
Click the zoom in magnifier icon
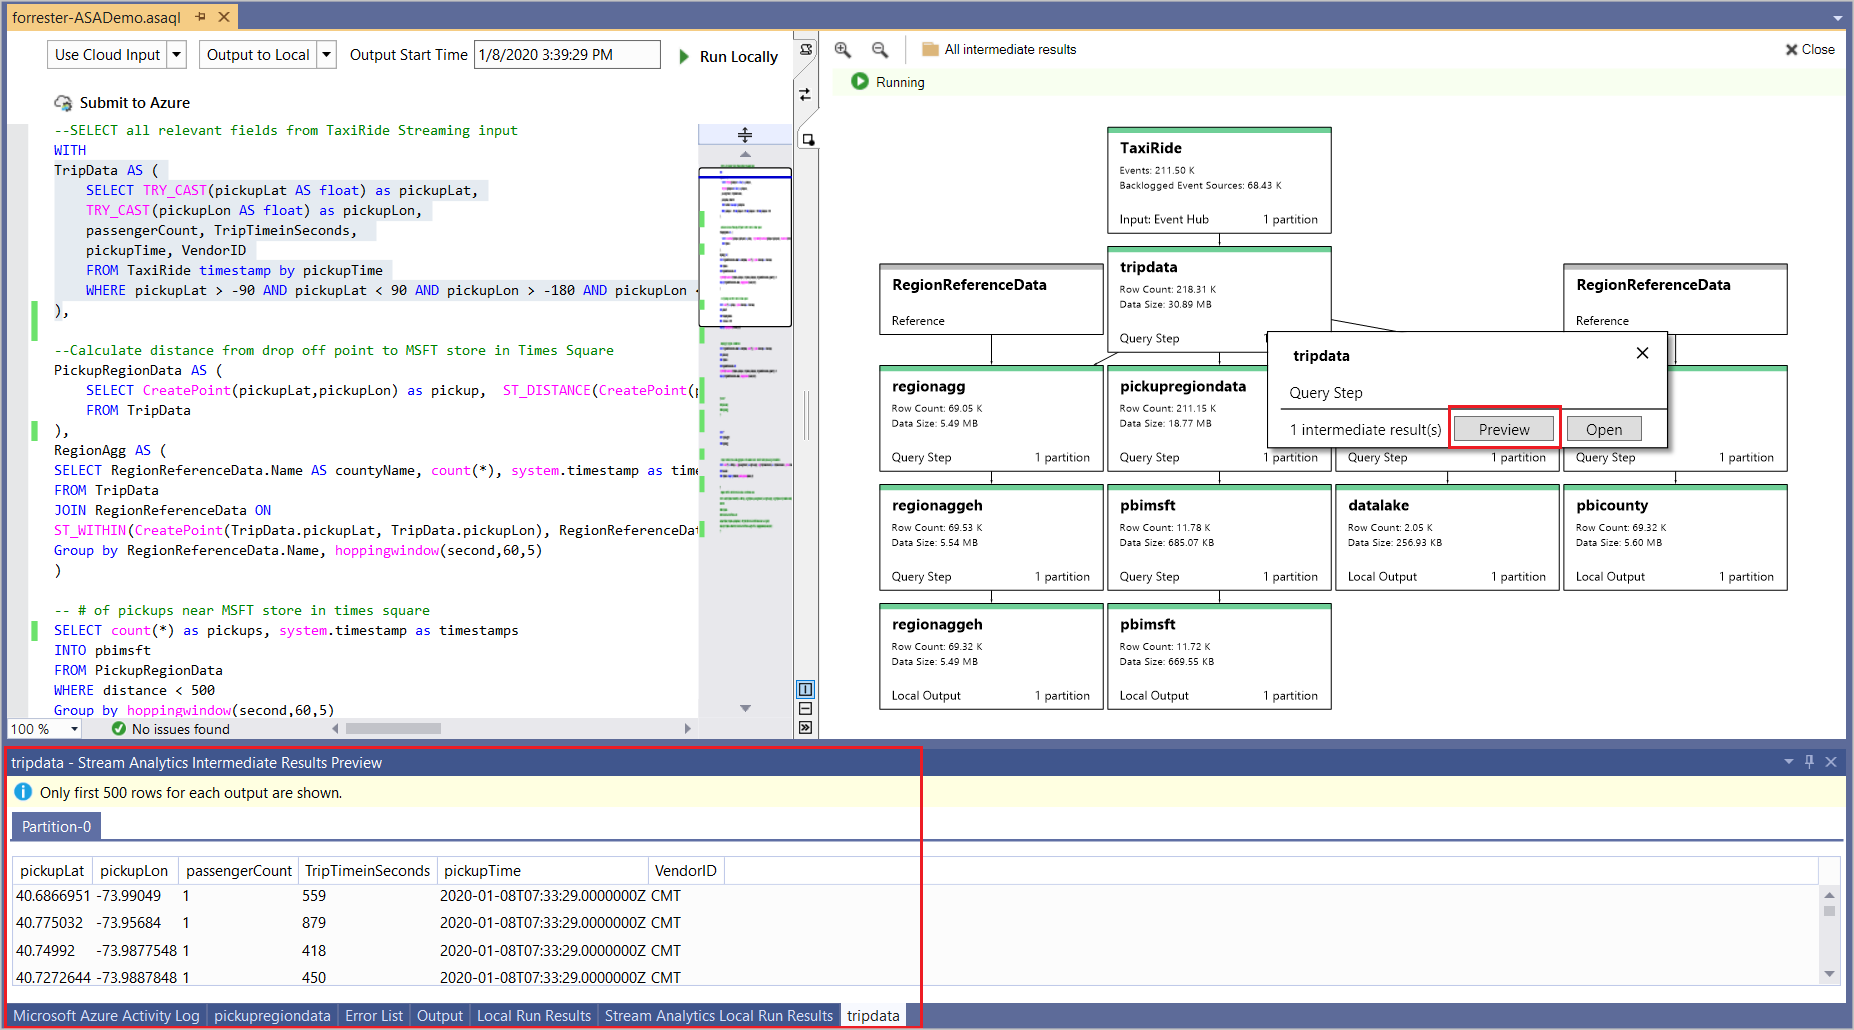(x=843, y=49)
